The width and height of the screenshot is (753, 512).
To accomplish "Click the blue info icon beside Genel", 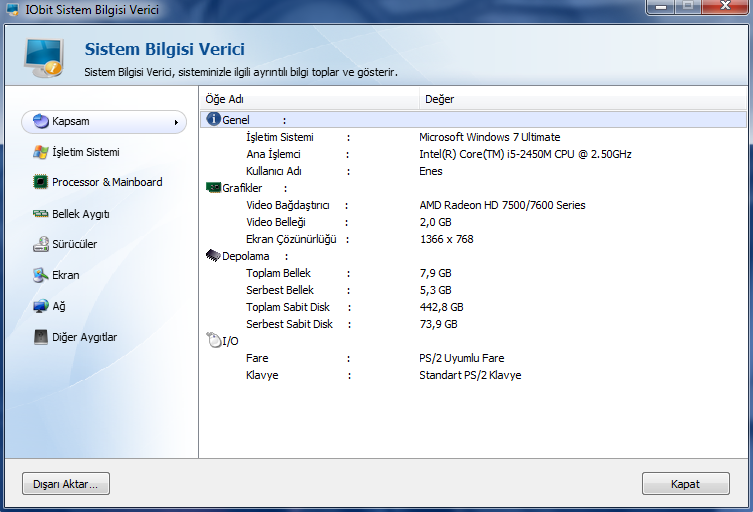I will pos(213,119).
